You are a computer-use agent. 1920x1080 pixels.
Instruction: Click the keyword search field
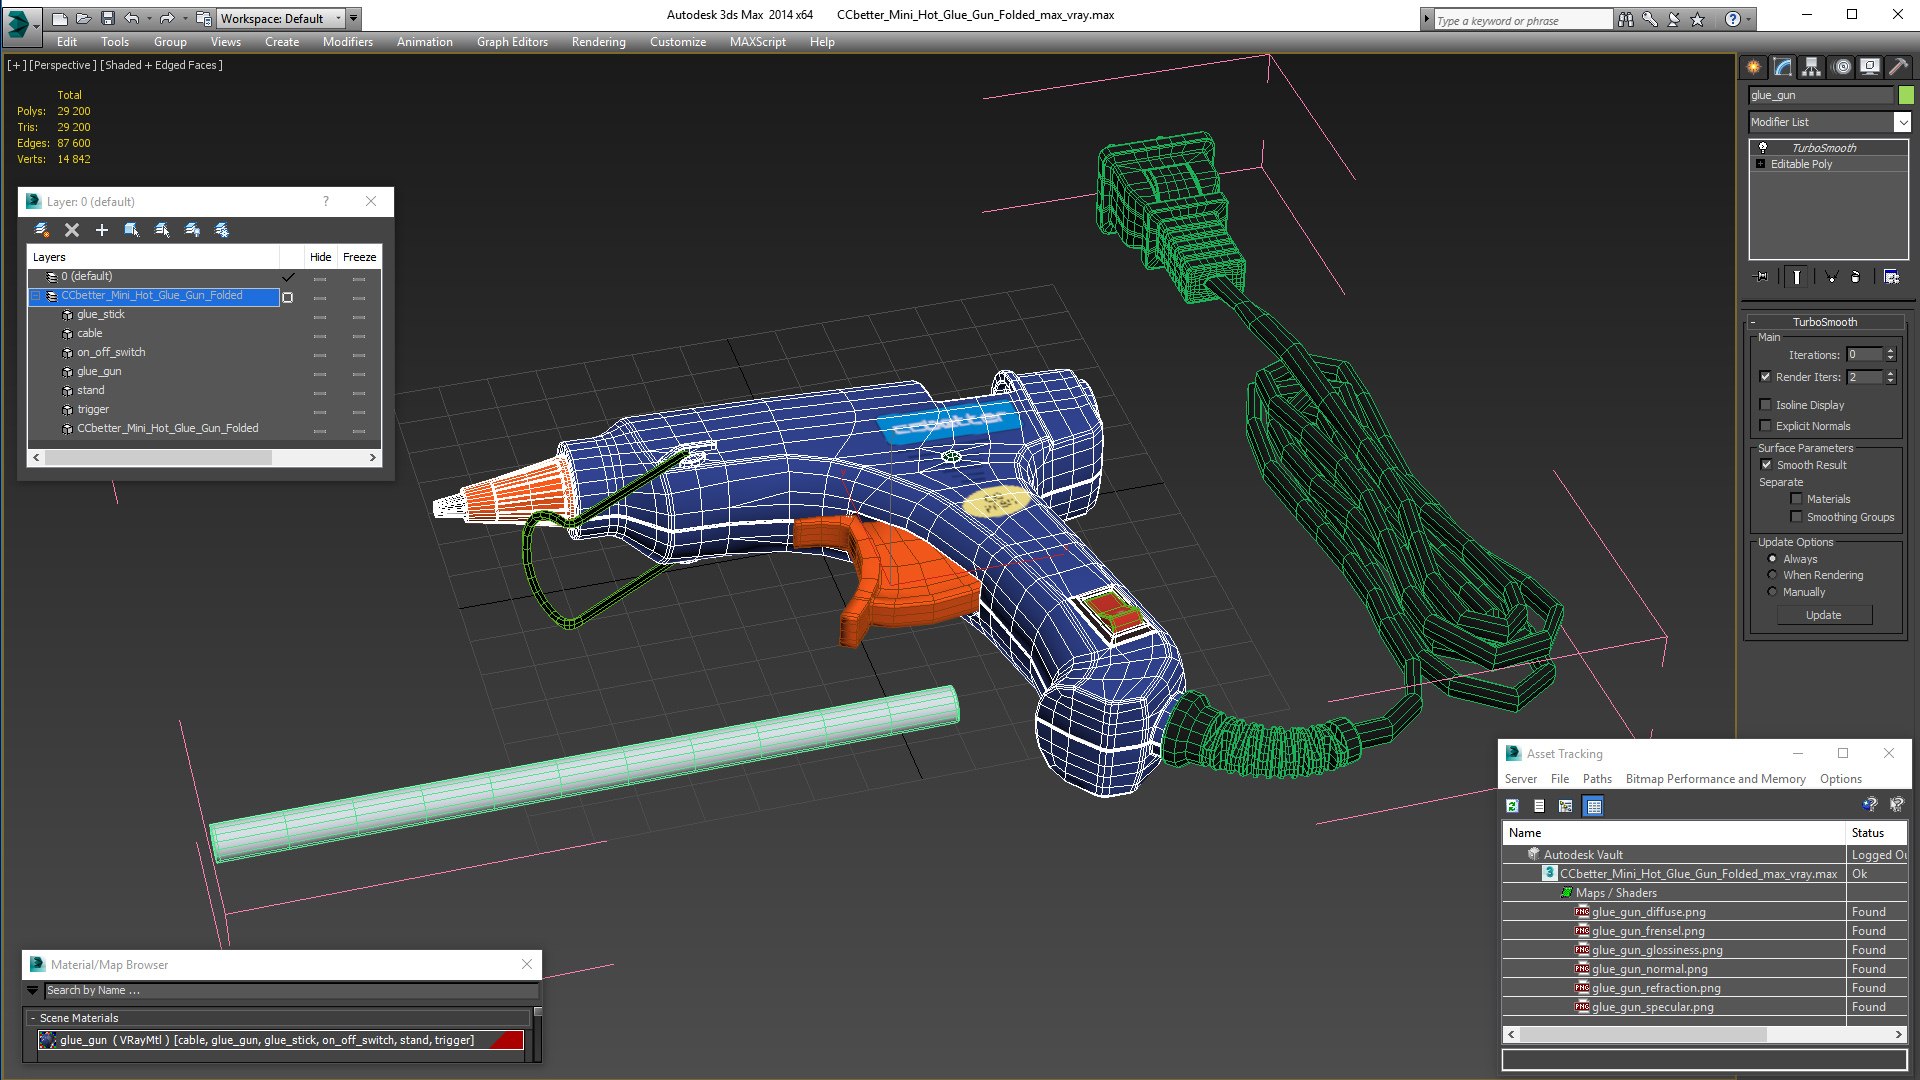[x=1522, y=20]
